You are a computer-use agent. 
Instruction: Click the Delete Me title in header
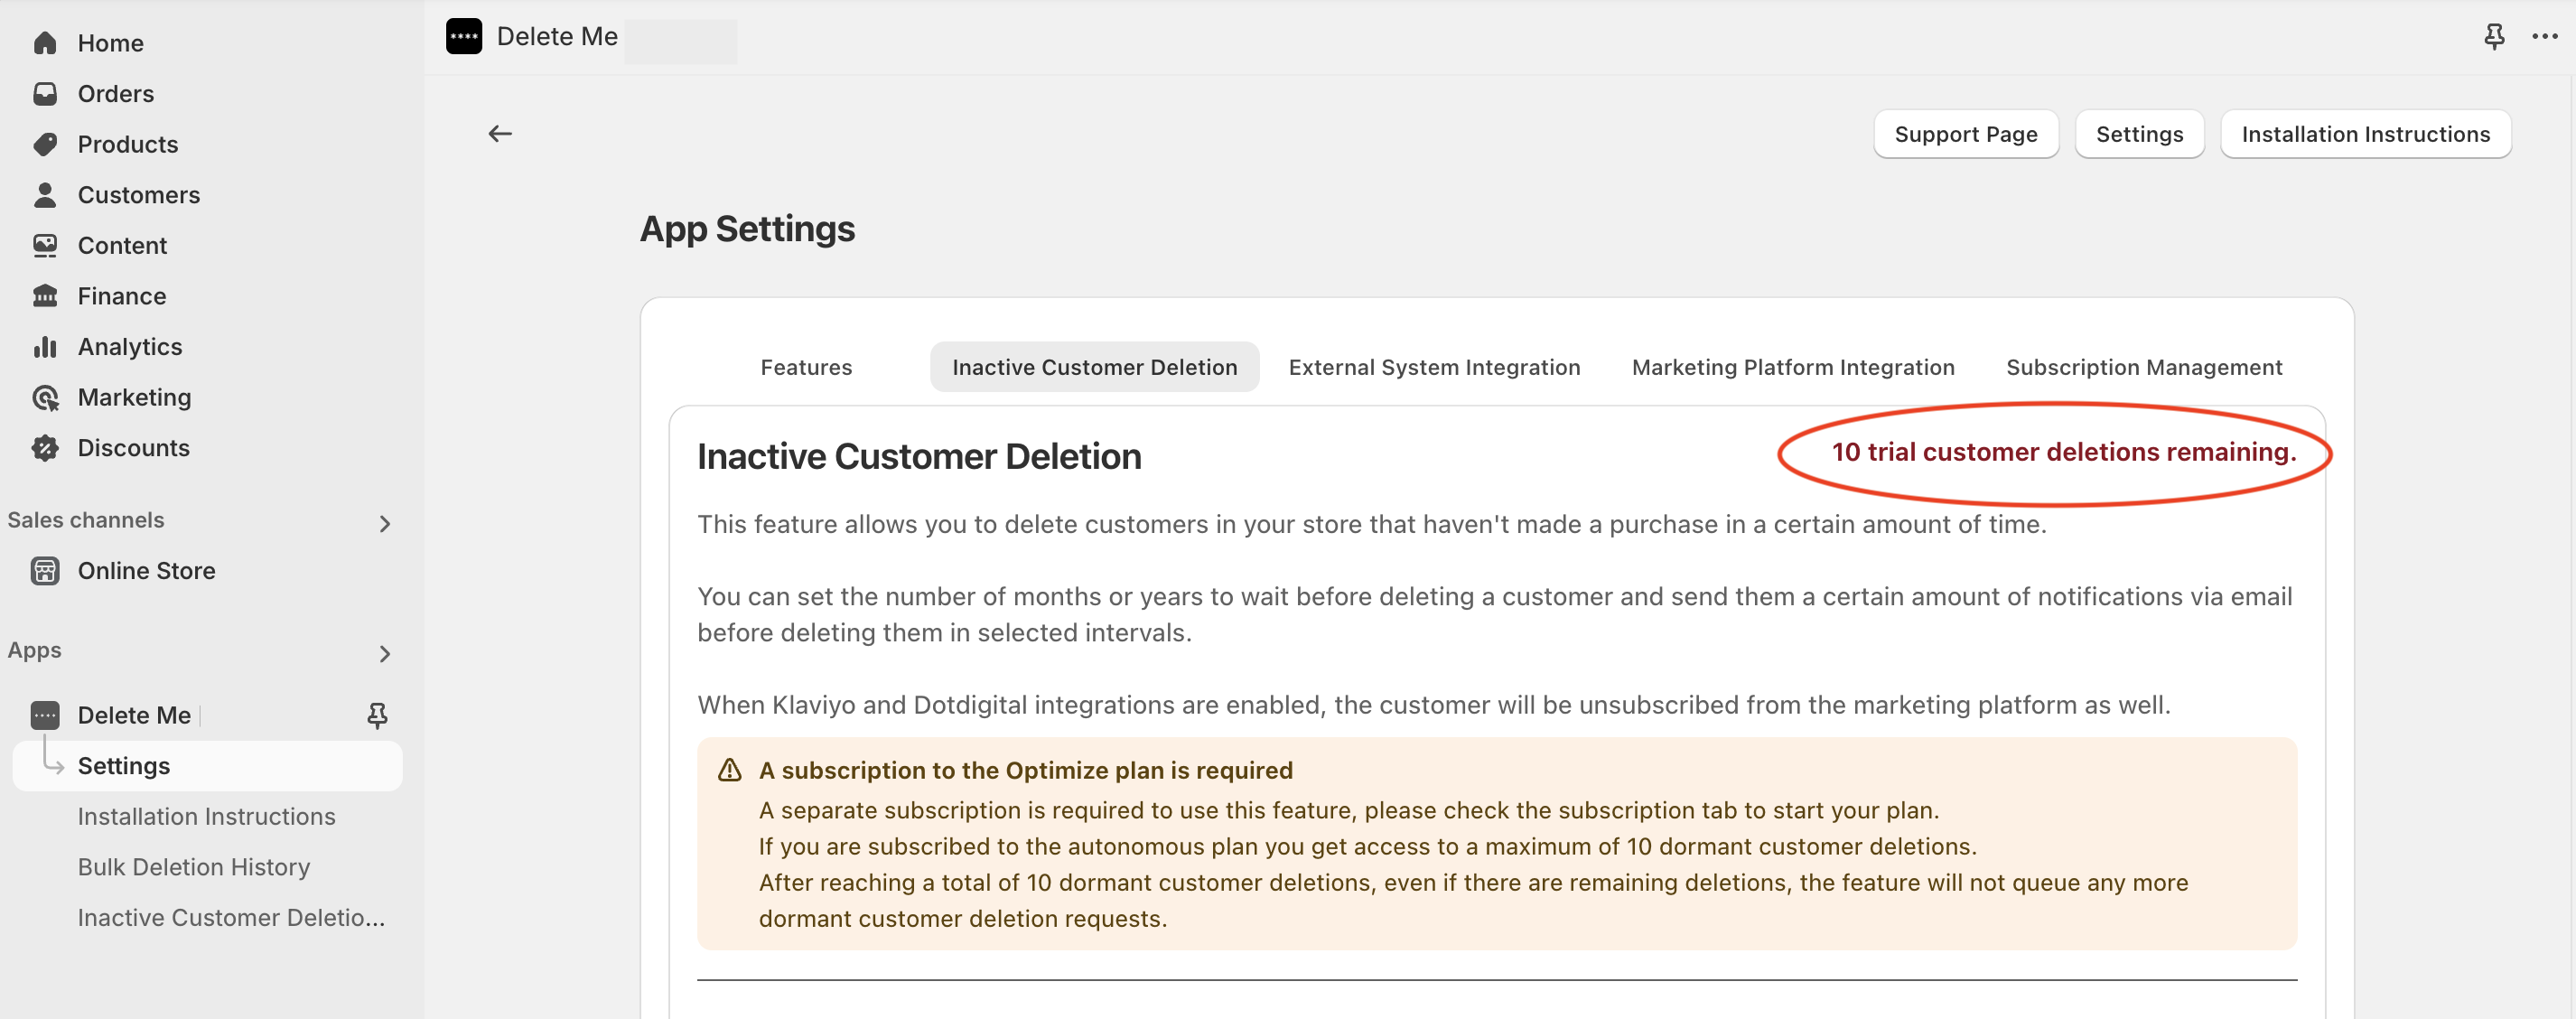click(x=557, y=37)
